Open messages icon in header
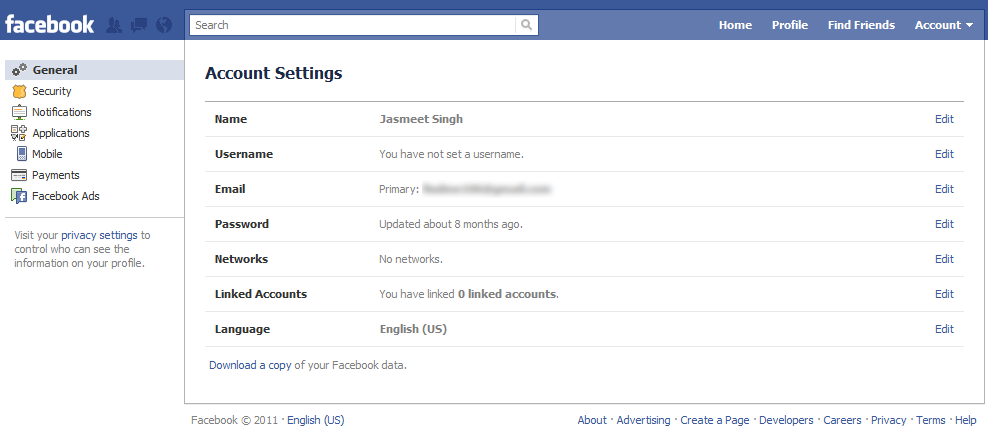 coord(139,25)
